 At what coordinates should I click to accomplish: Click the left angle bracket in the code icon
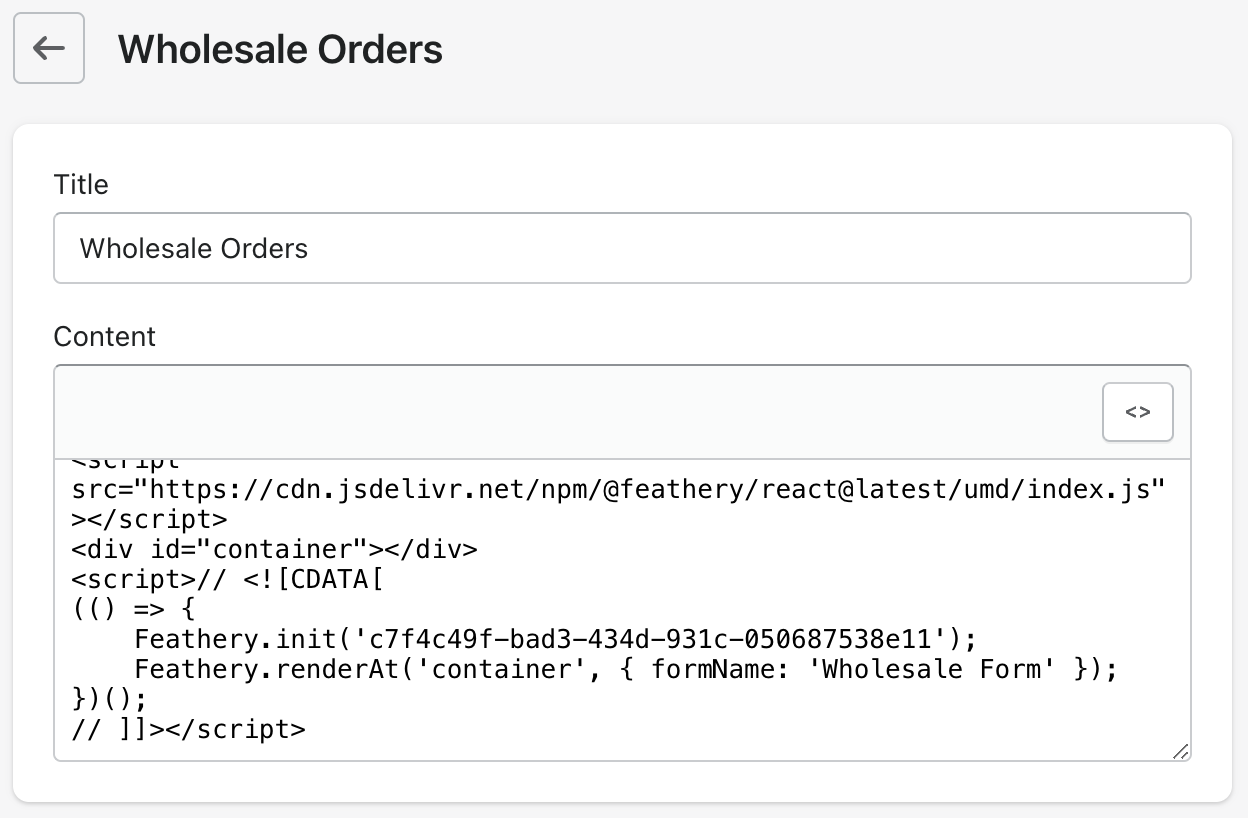(x=1131, y=411)
